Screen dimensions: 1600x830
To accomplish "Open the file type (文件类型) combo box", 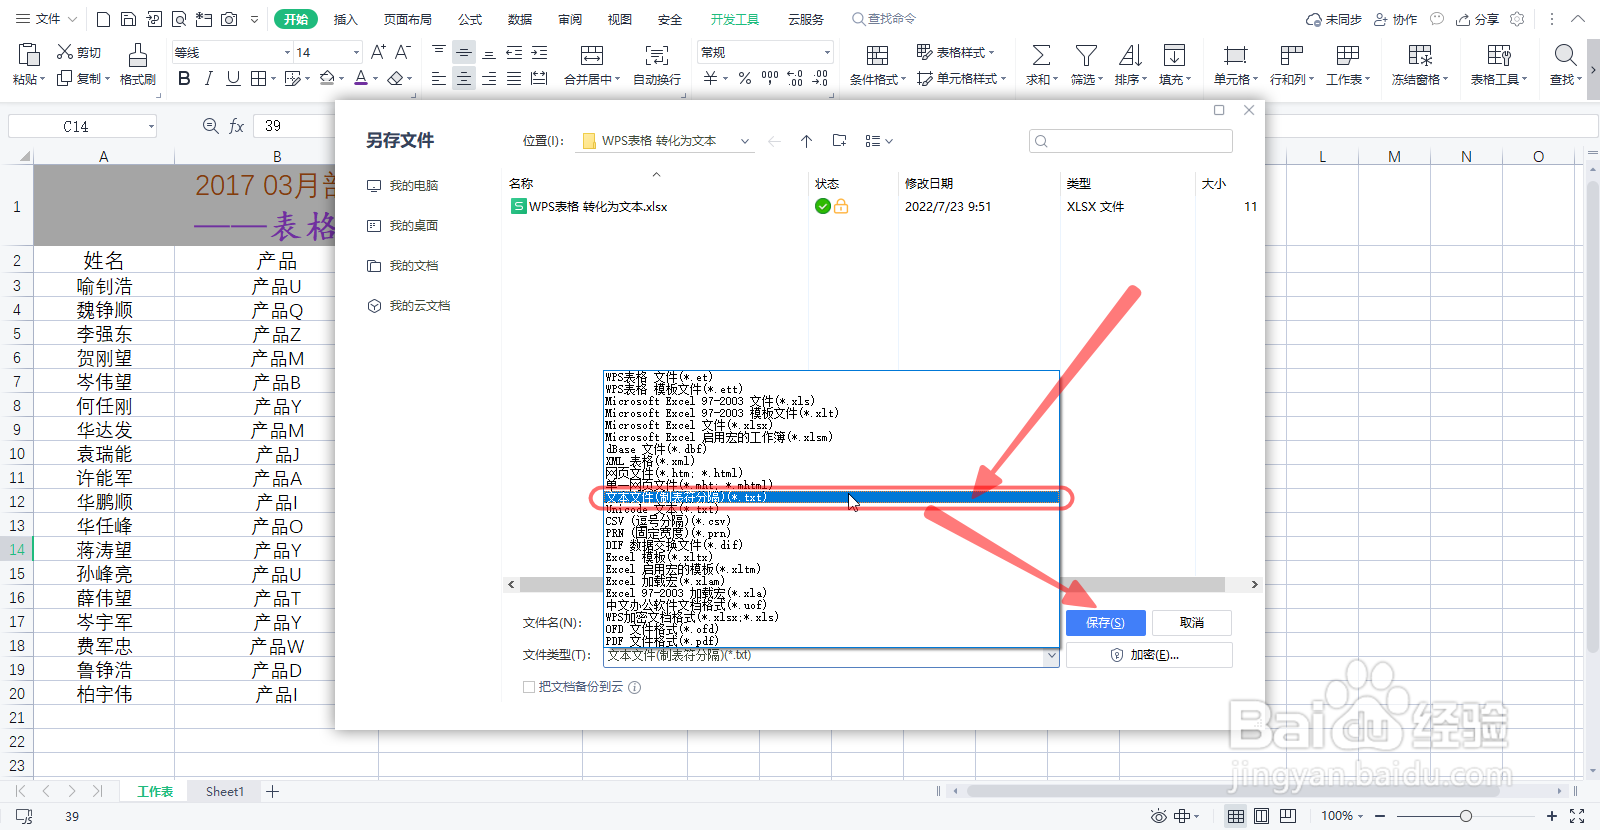I will click(831, 656).
